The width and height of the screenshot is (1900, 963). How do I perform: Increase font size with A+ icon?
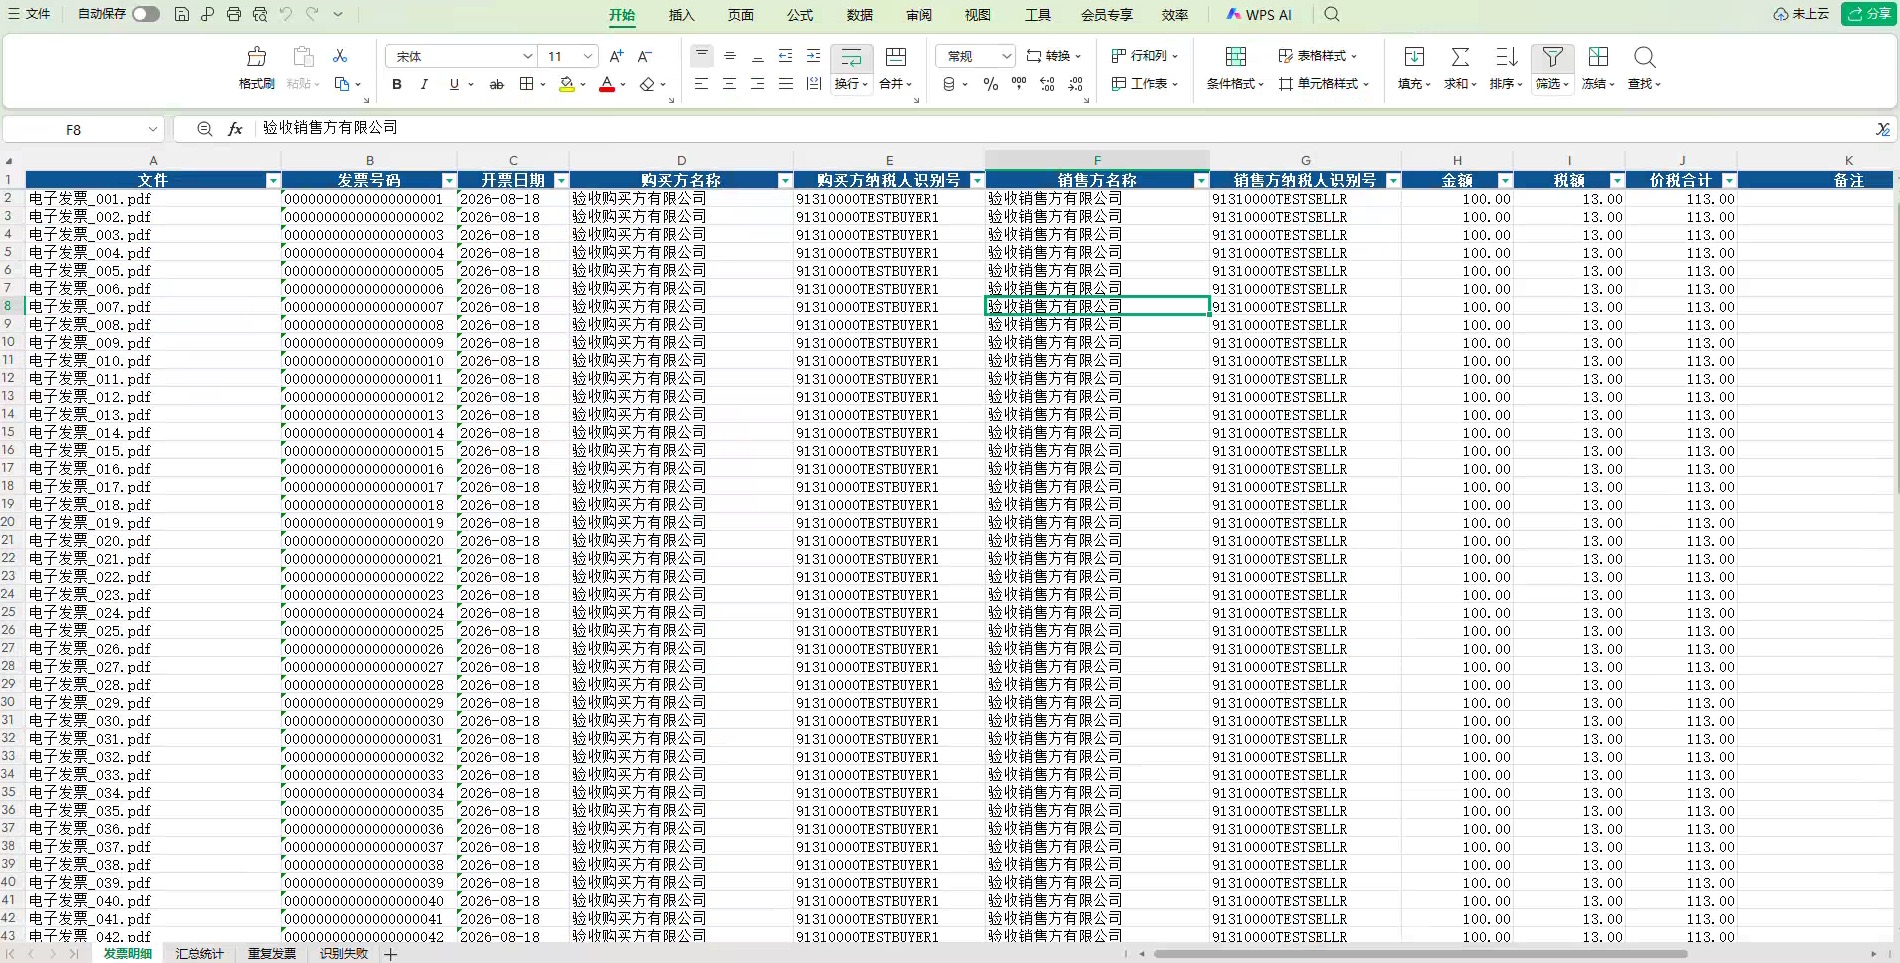616,56
